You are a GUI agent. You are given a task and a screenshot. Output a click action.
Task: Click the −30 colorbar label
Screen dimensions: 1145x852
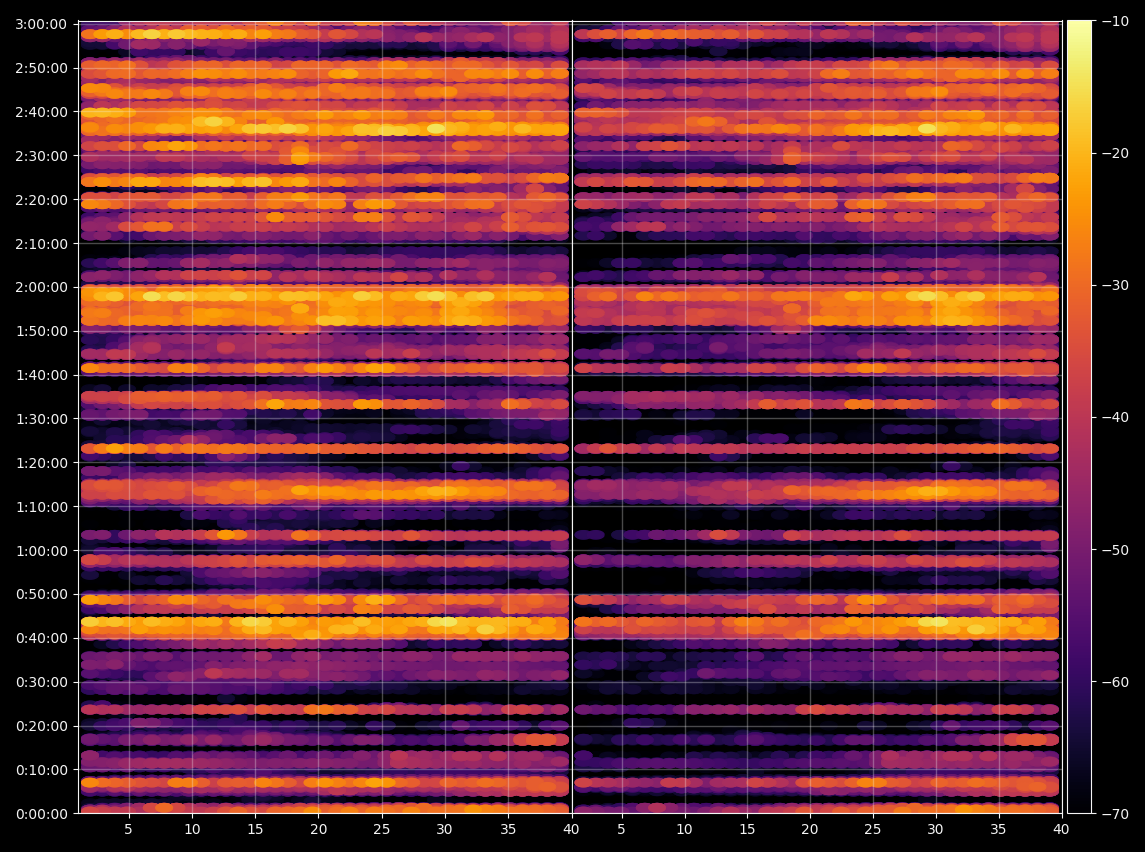tap(1115, 285)
